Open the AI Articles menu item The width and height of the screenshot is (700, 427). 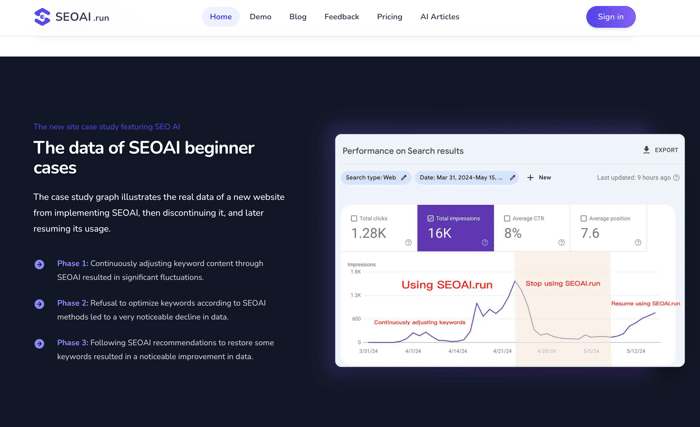(439, 17)
